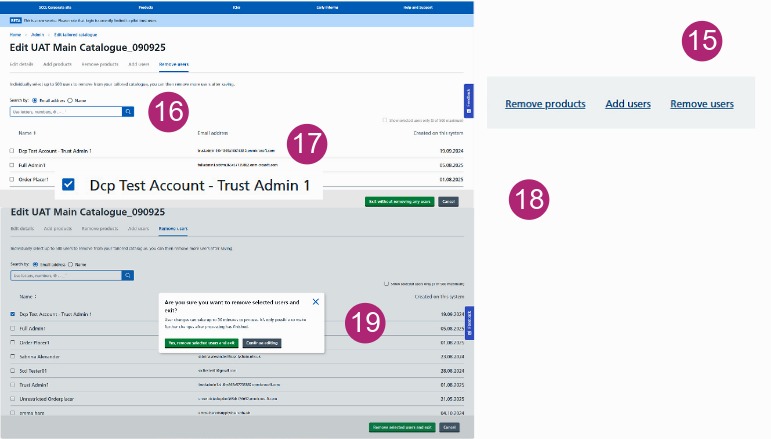Open Kits in the blue top navigation bar
This screenshot has width=771, height=439.
[237, 7]
